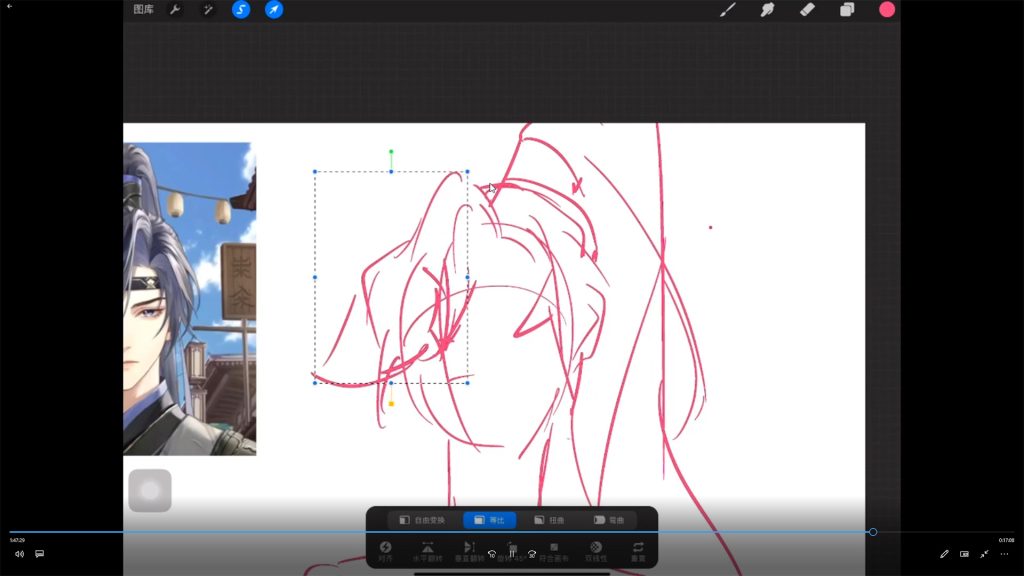Toggle the Transform arrow tool

point(274,10)
